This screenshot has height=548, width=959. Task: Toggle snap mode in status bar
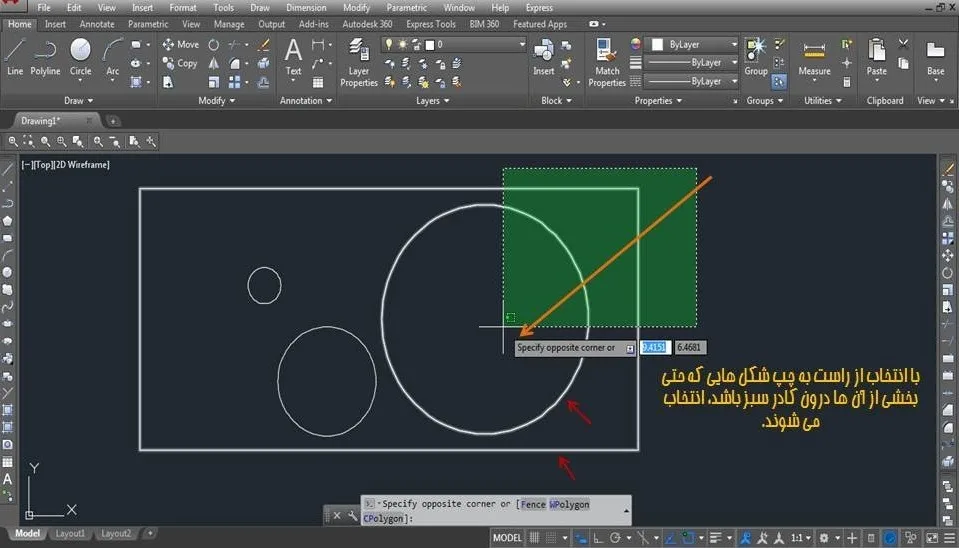click(552, 538)
